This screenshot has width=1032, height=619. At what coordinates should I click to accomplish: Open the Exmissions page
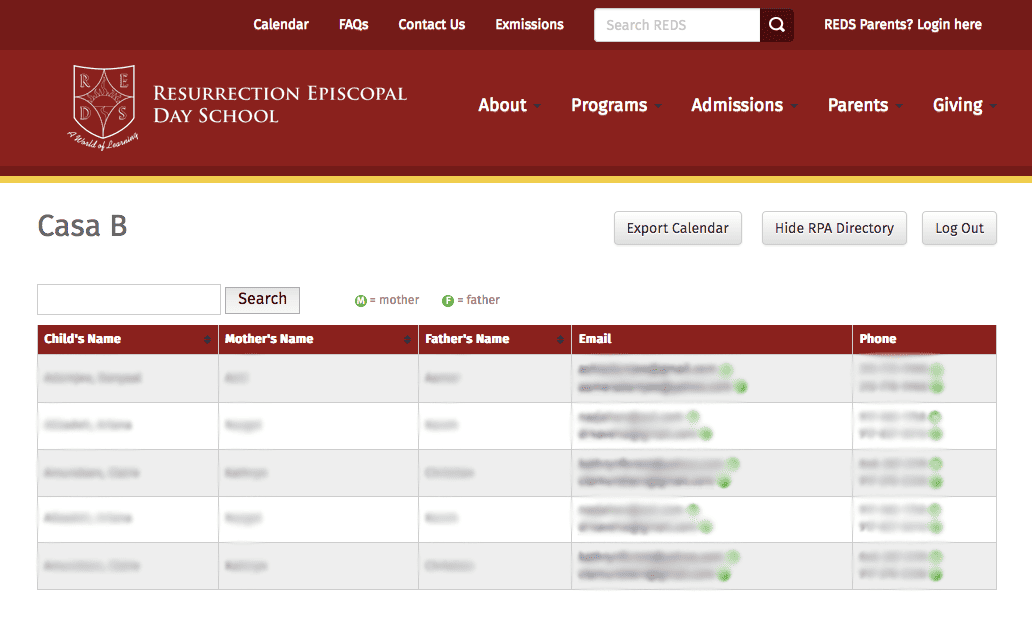[529, 24]
